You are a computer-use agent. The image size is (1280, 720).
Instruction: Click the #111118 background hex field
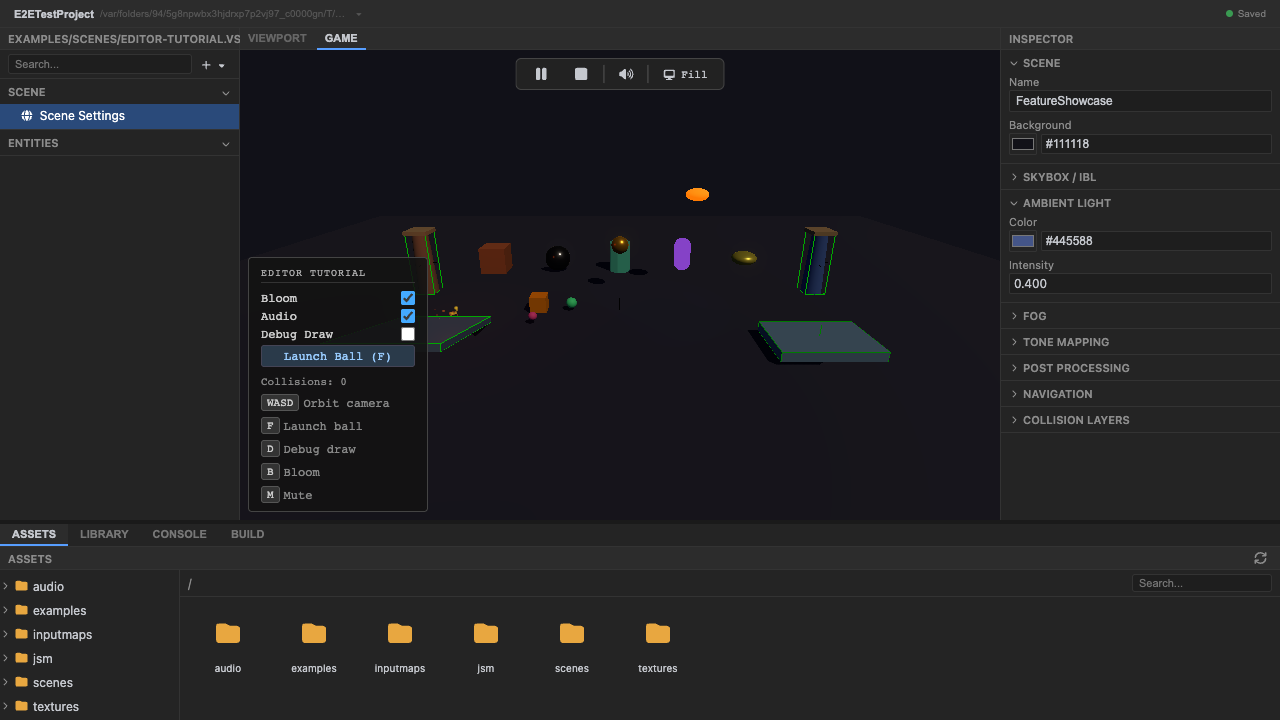(1156, 144)
